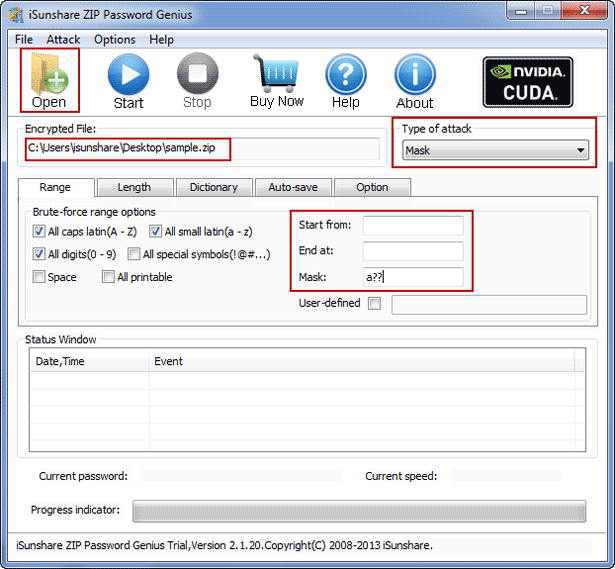
Task: Click the End at input field
Action: click(413, 251)
